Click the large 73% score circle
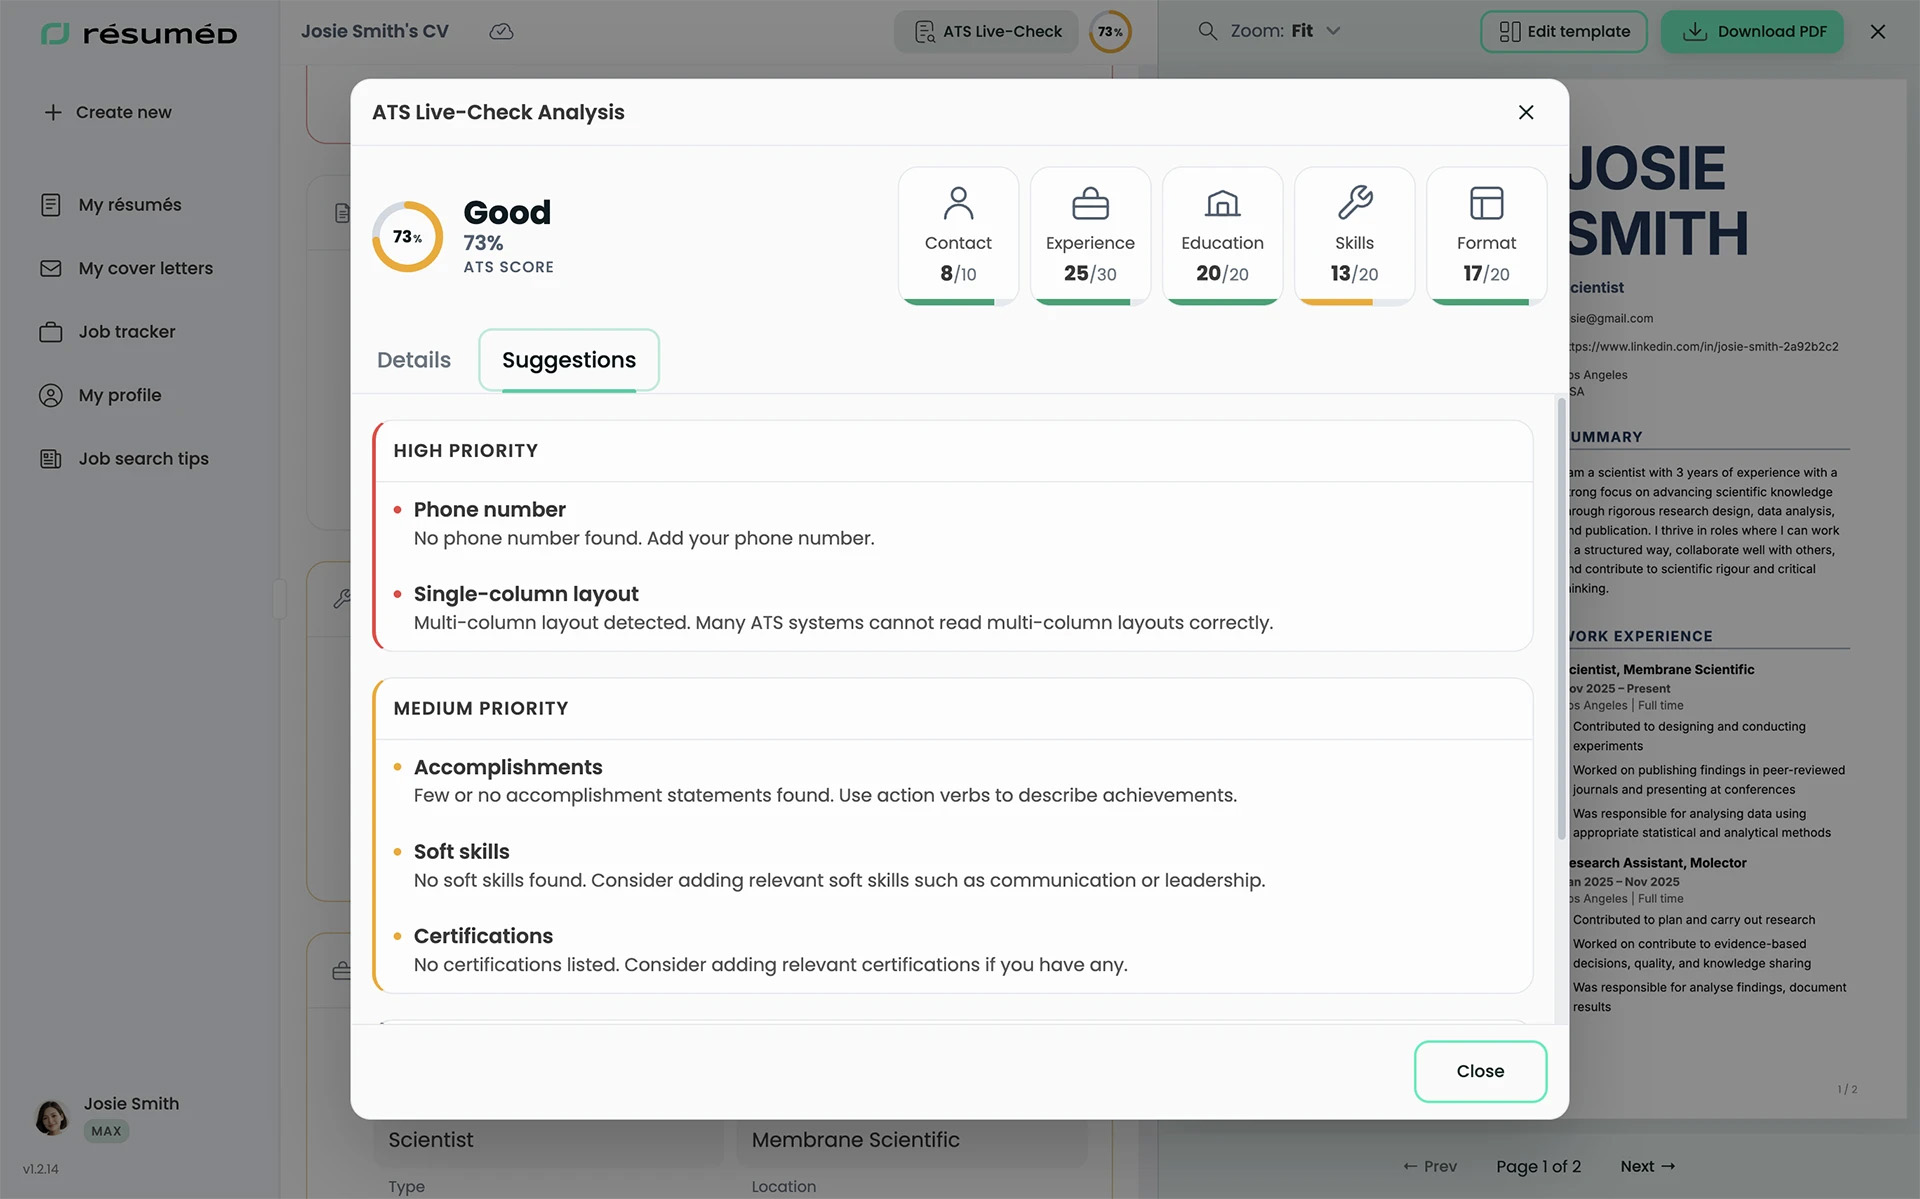 407,237
